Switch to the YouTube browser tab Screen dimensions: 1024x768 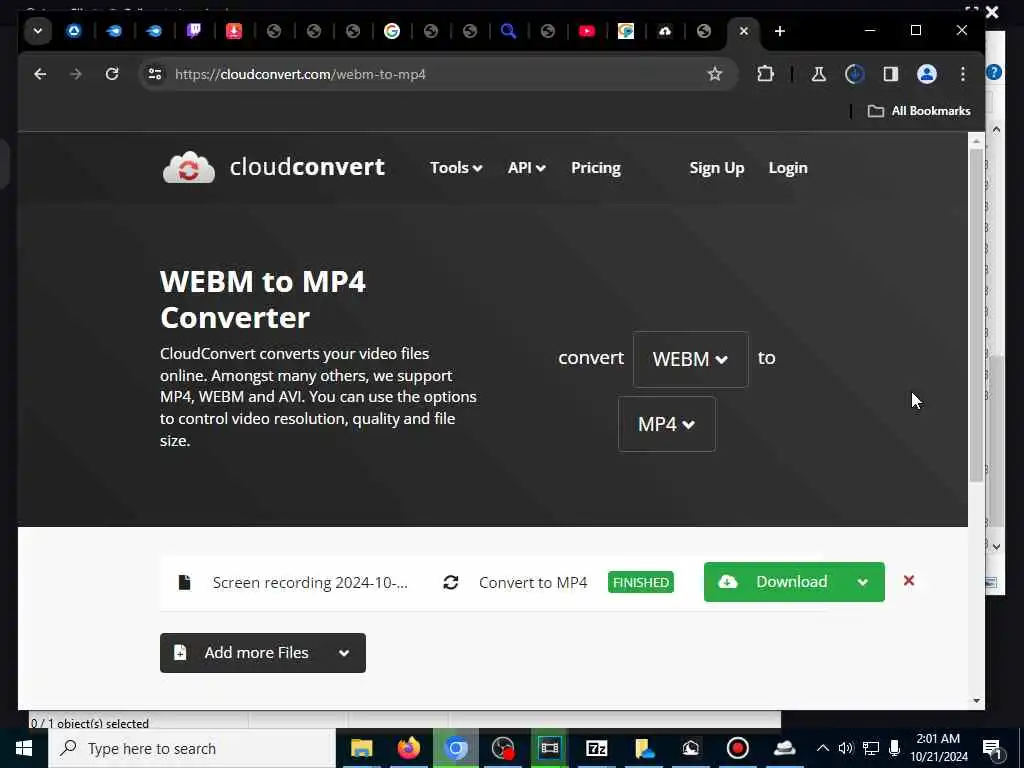click(586, 31)
